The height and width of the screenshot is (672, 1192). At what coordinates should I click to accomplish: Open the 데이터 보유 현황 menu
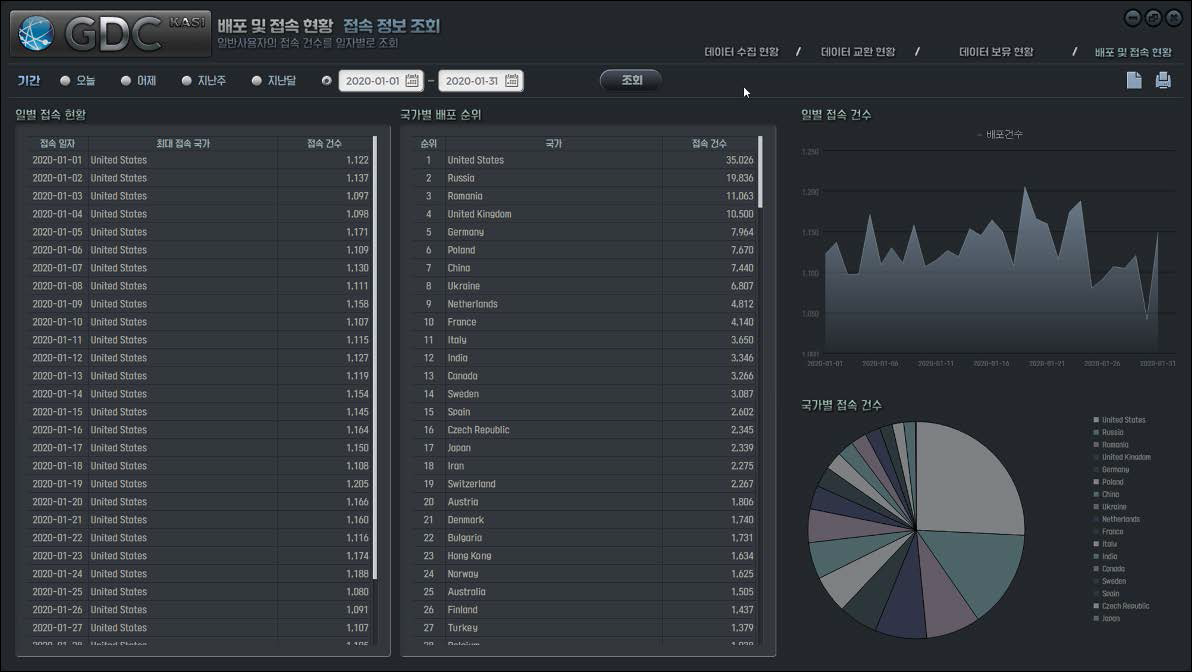point(996,52)
